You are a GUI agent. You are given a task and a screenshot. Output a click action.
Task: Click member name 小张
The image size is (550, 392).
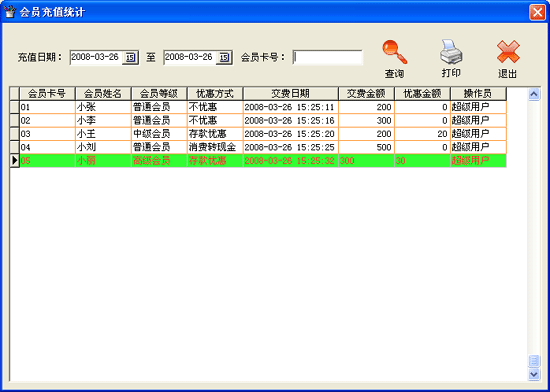tap(103, 107)
